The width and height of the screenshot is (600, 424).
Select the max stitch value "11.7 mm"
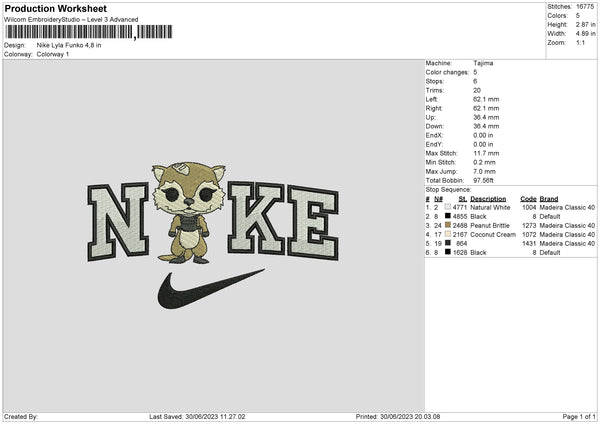coord(486,153)
